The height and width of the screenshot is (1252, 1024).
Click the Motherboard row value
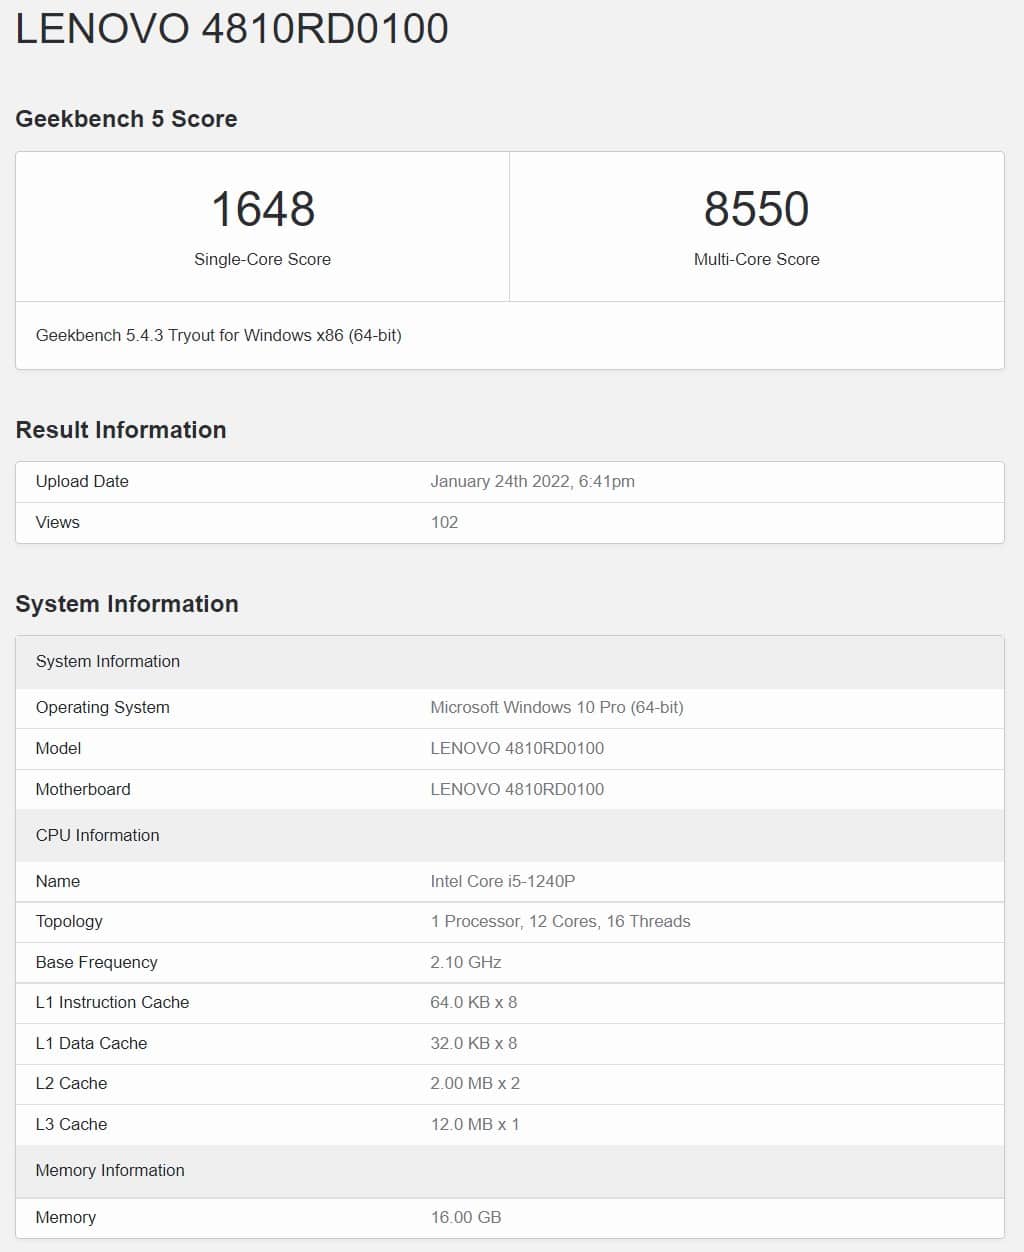[517, 789]
